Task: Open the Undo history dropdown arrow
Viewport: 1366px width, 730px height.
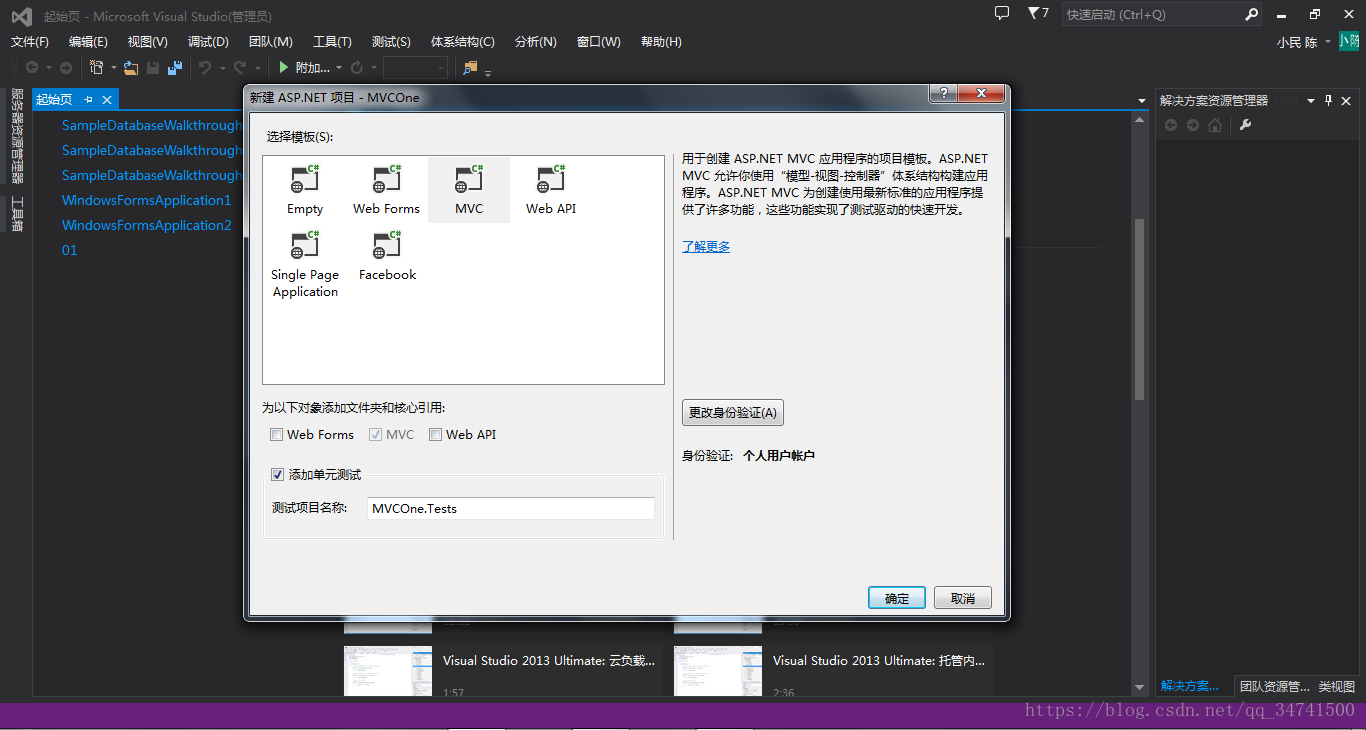Action: pyautogui.click(x=222, y=68)
